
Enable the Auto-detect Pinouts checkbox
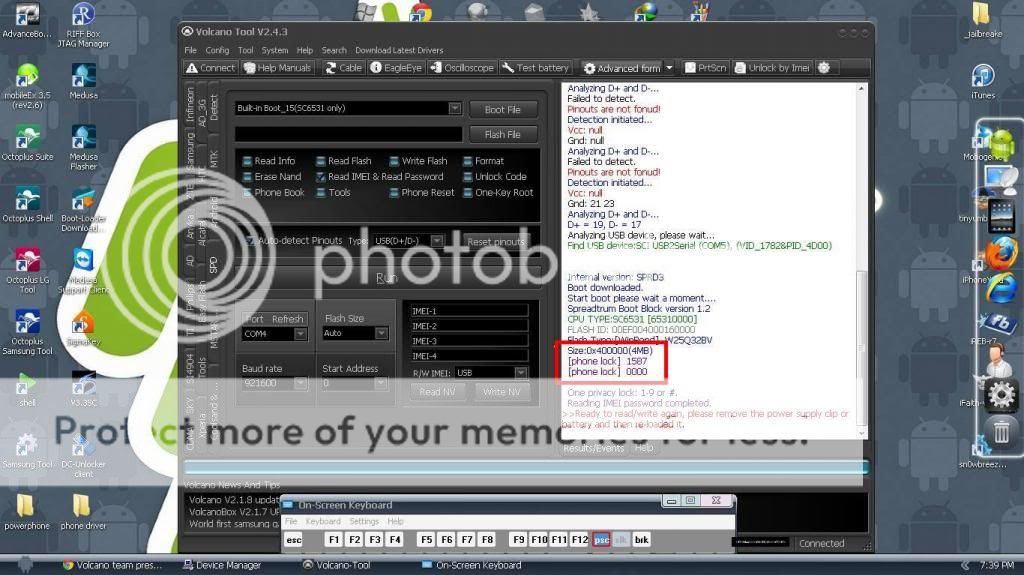point(250,241)
